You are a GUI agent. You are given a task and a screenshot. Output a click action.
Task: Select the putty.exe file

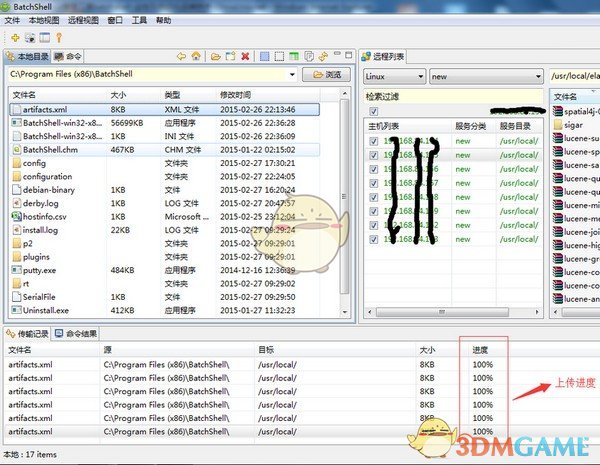(164, 270)
